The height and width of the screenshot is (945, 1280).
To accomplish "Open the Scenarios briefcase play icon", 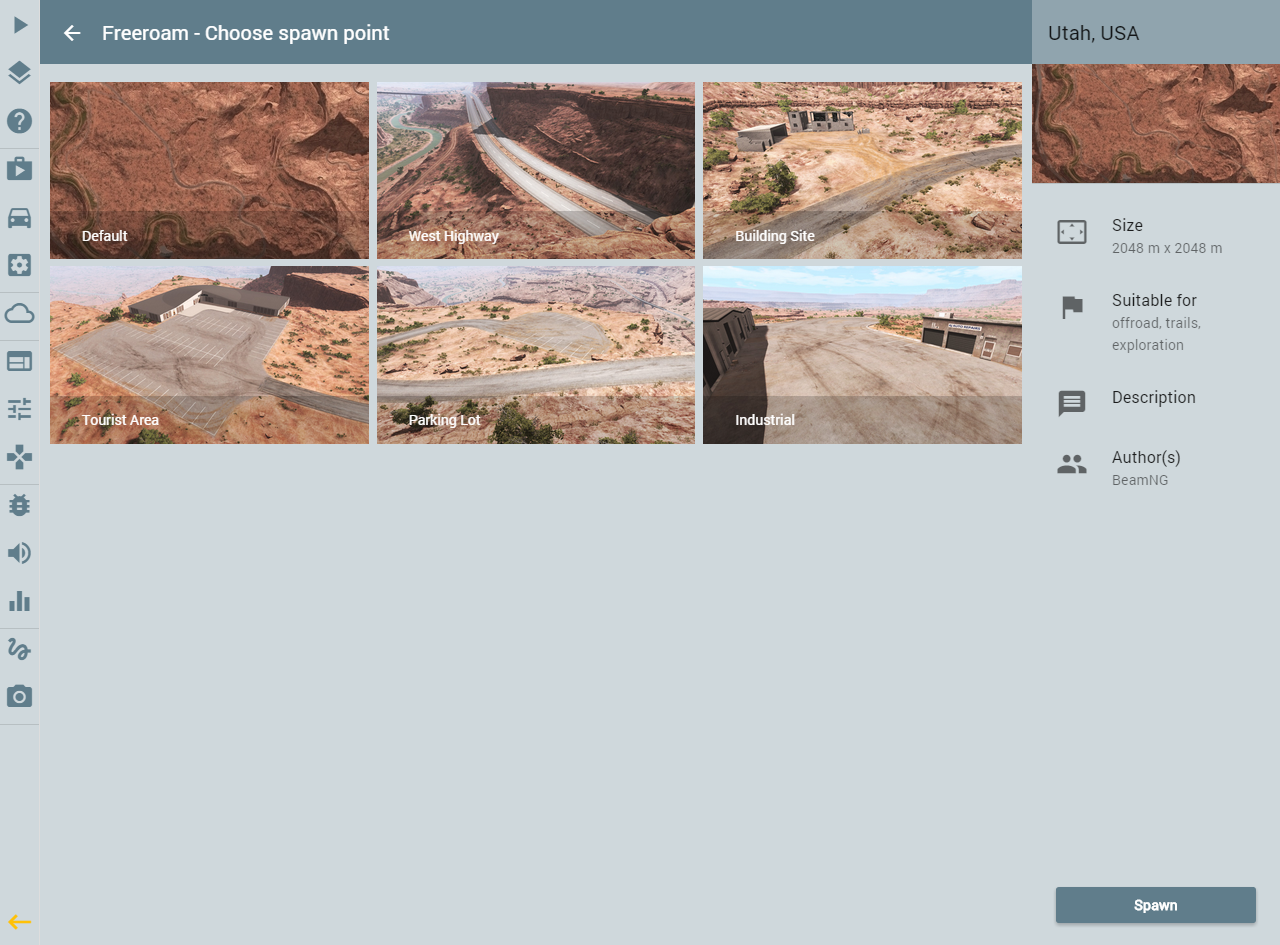I will click(x=20, y=169).
